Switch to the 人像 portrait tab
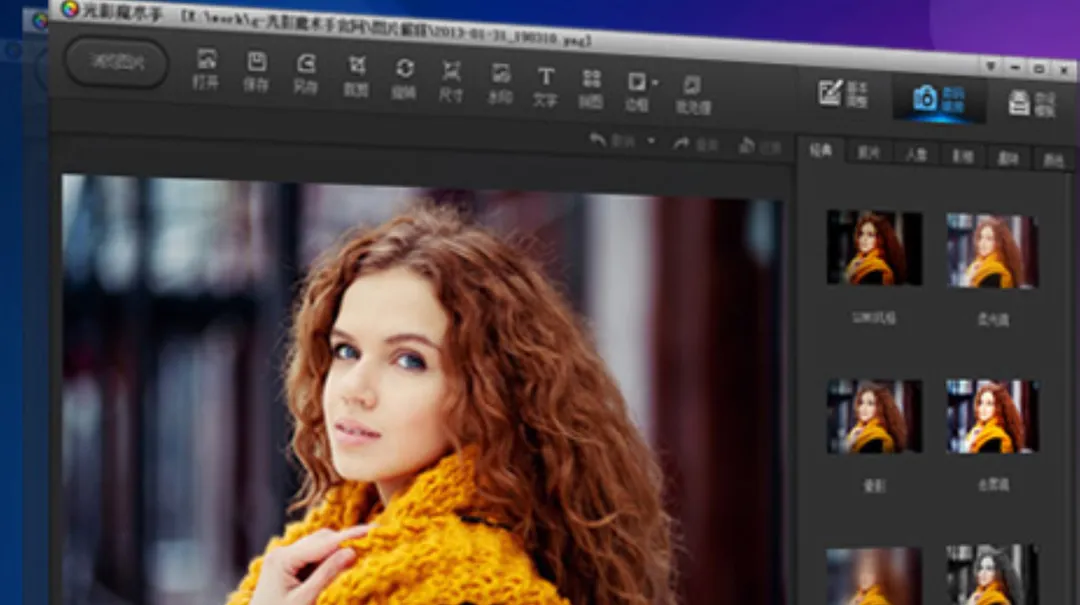Viewport: 1080px width, 605px height. pyautogui.click(x=916, y=154)
